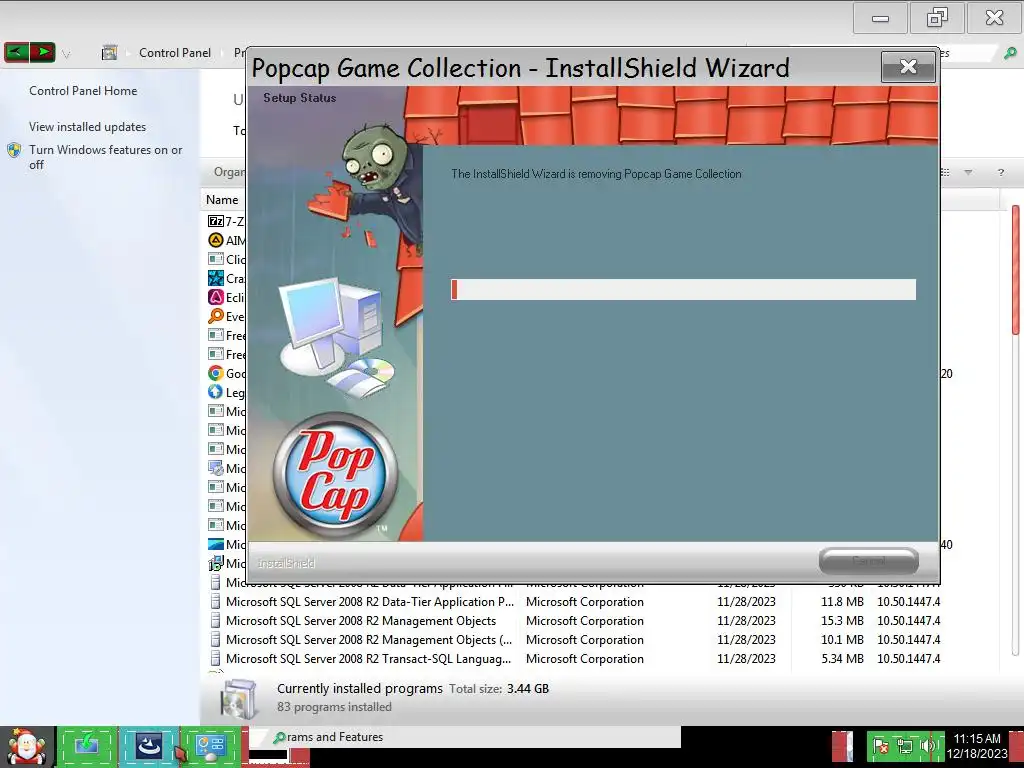Open View installed updates link
Screen dimensions: 1024x768
(x=88, y=127)
